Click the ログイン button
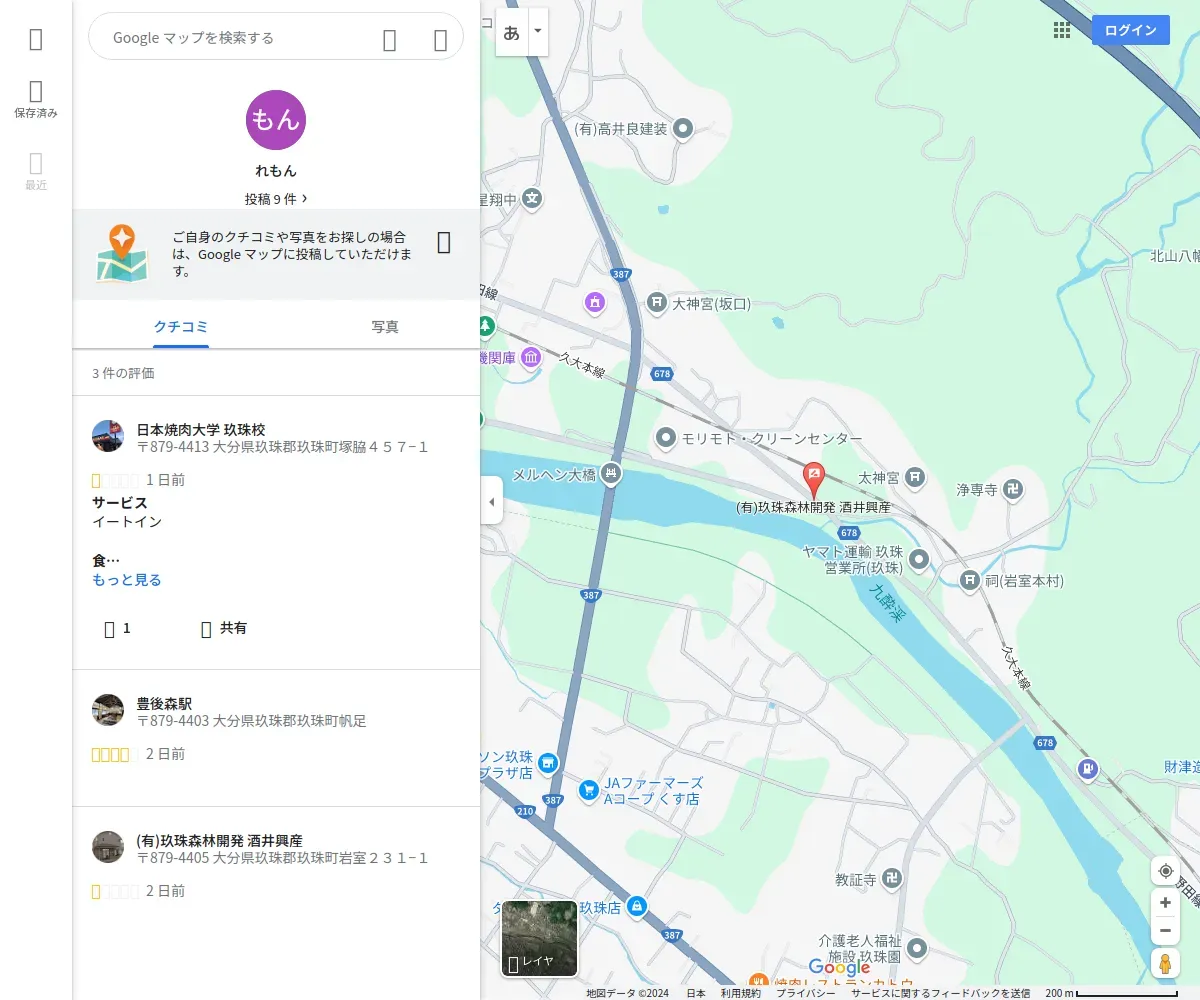Viewport: 1200px width, 1000px height. [1131, 30]
